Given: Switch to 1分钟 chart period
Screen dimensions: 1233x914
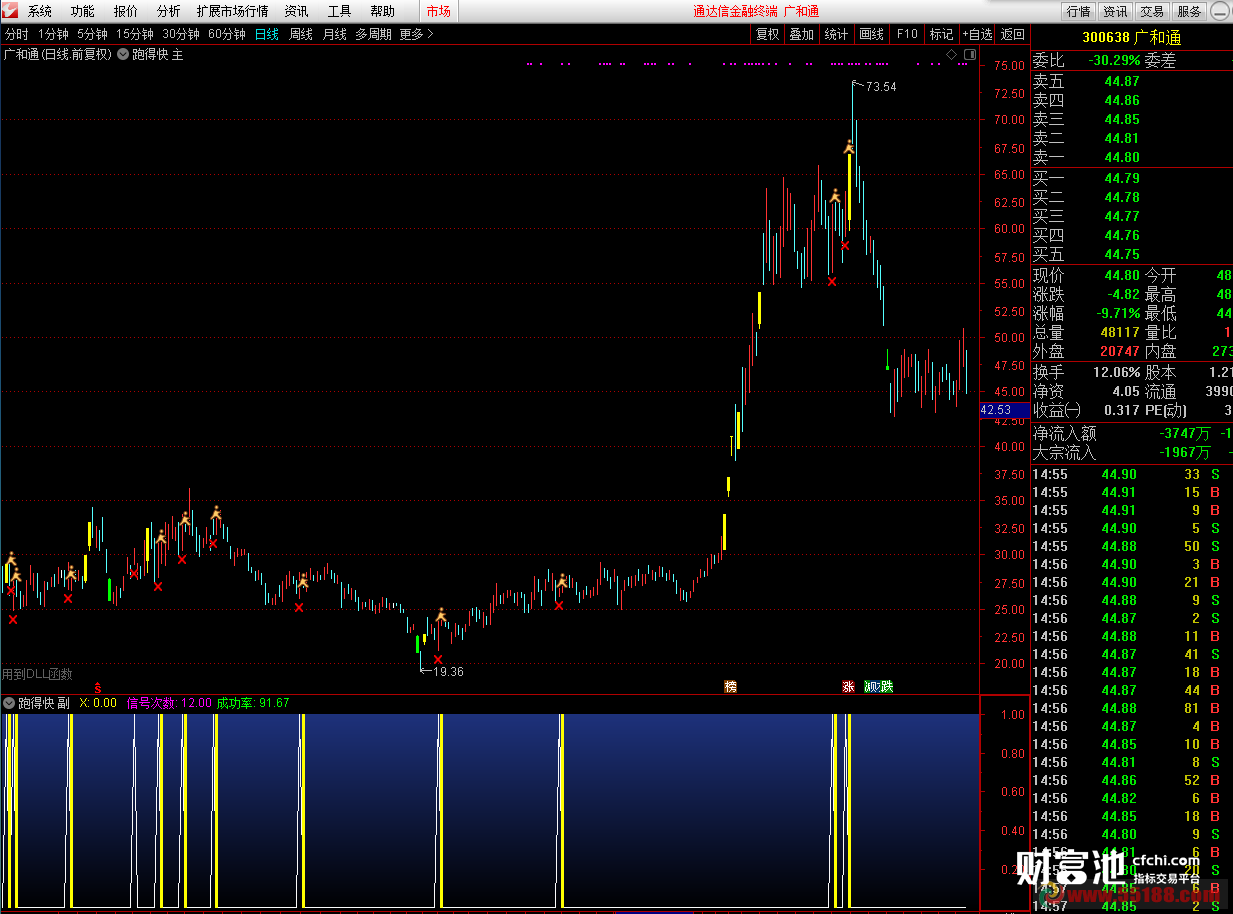Looking at the screenshot, I should [53, 34].
